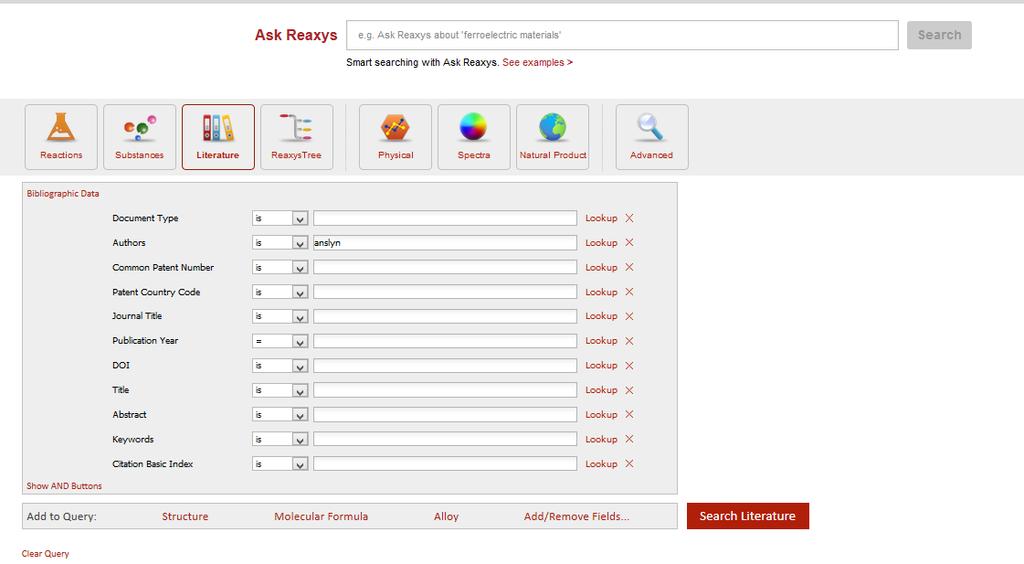Click the Document Type text field

[445, 218]
